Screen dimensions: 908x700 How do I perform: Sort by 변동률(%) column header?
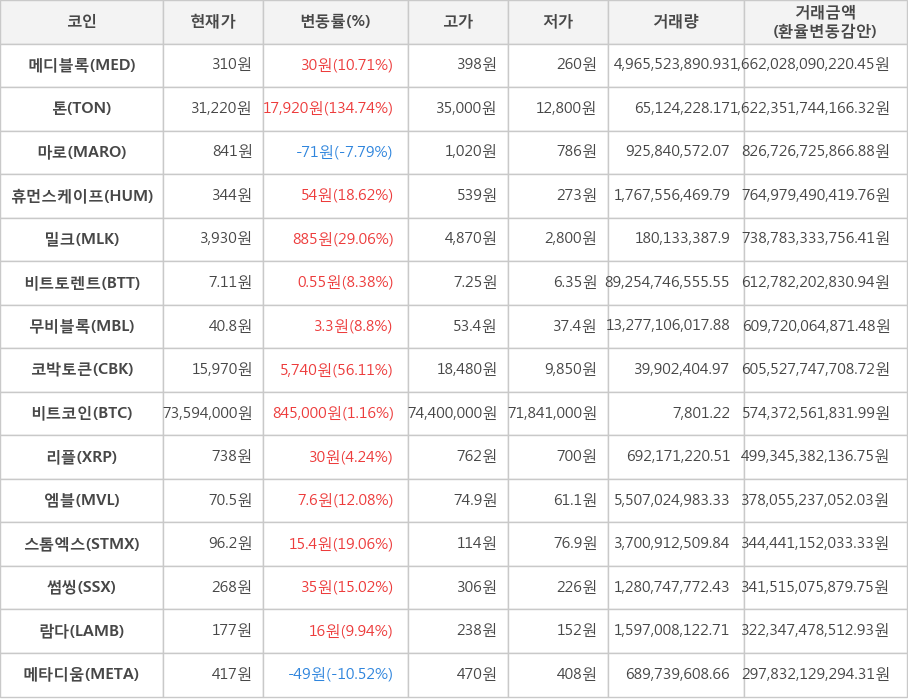pyautogui.click(x=335, y=22)
